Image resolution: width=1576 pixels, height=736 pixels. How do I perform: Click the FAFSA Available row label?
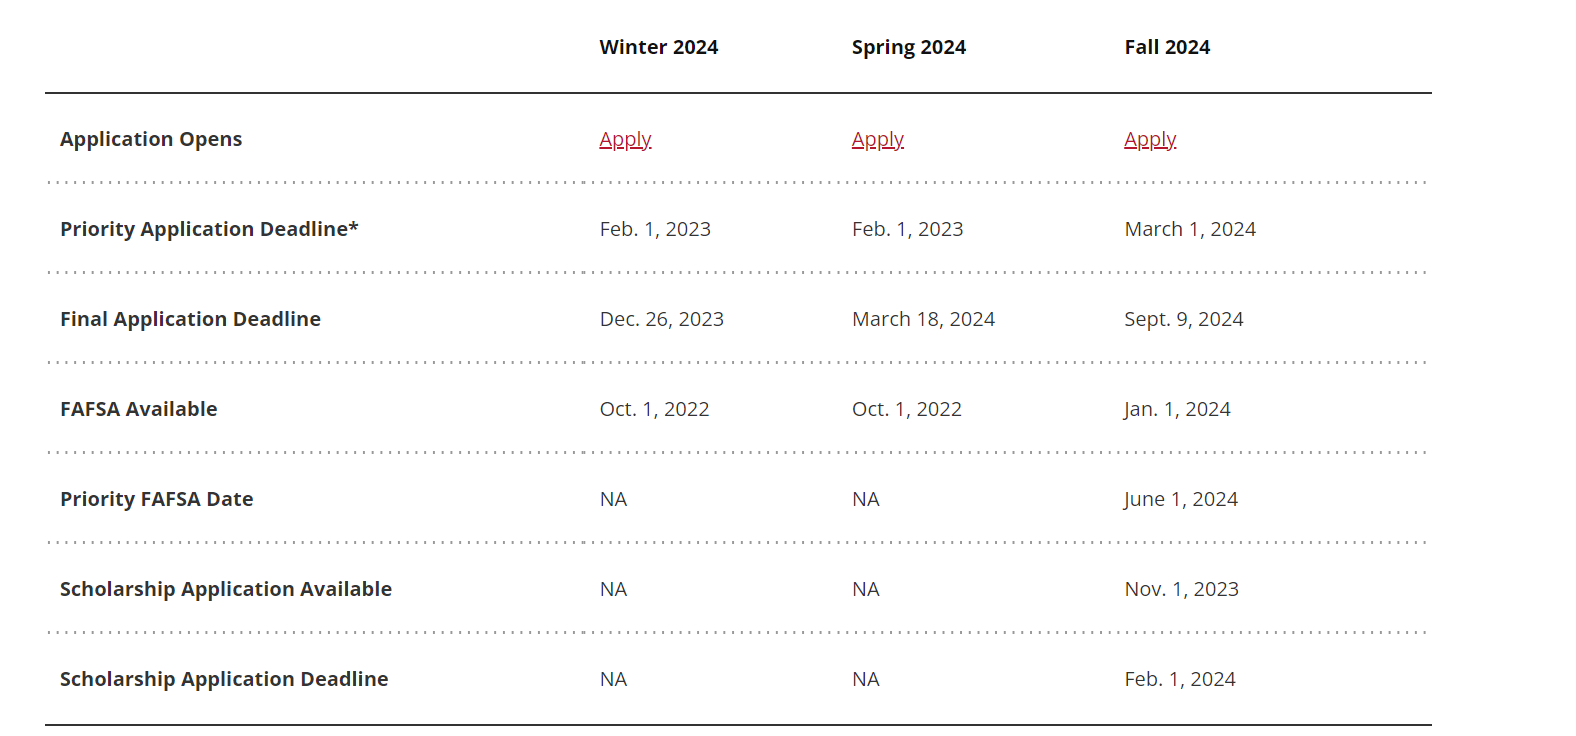pyautogui.click(x=139, y=409)
